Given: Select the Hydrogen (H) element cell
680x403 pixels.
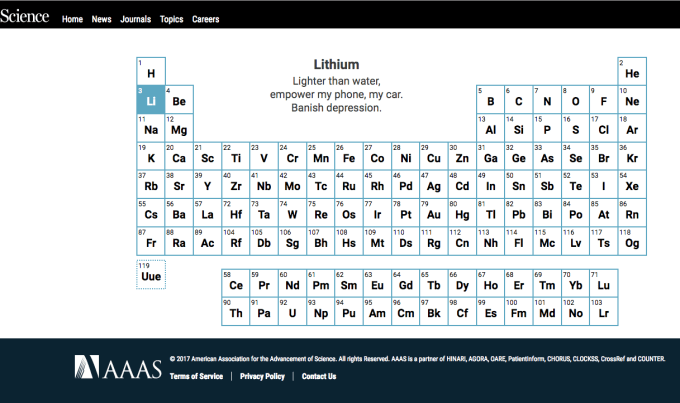Looking at the screenshot, I should 151,71.
